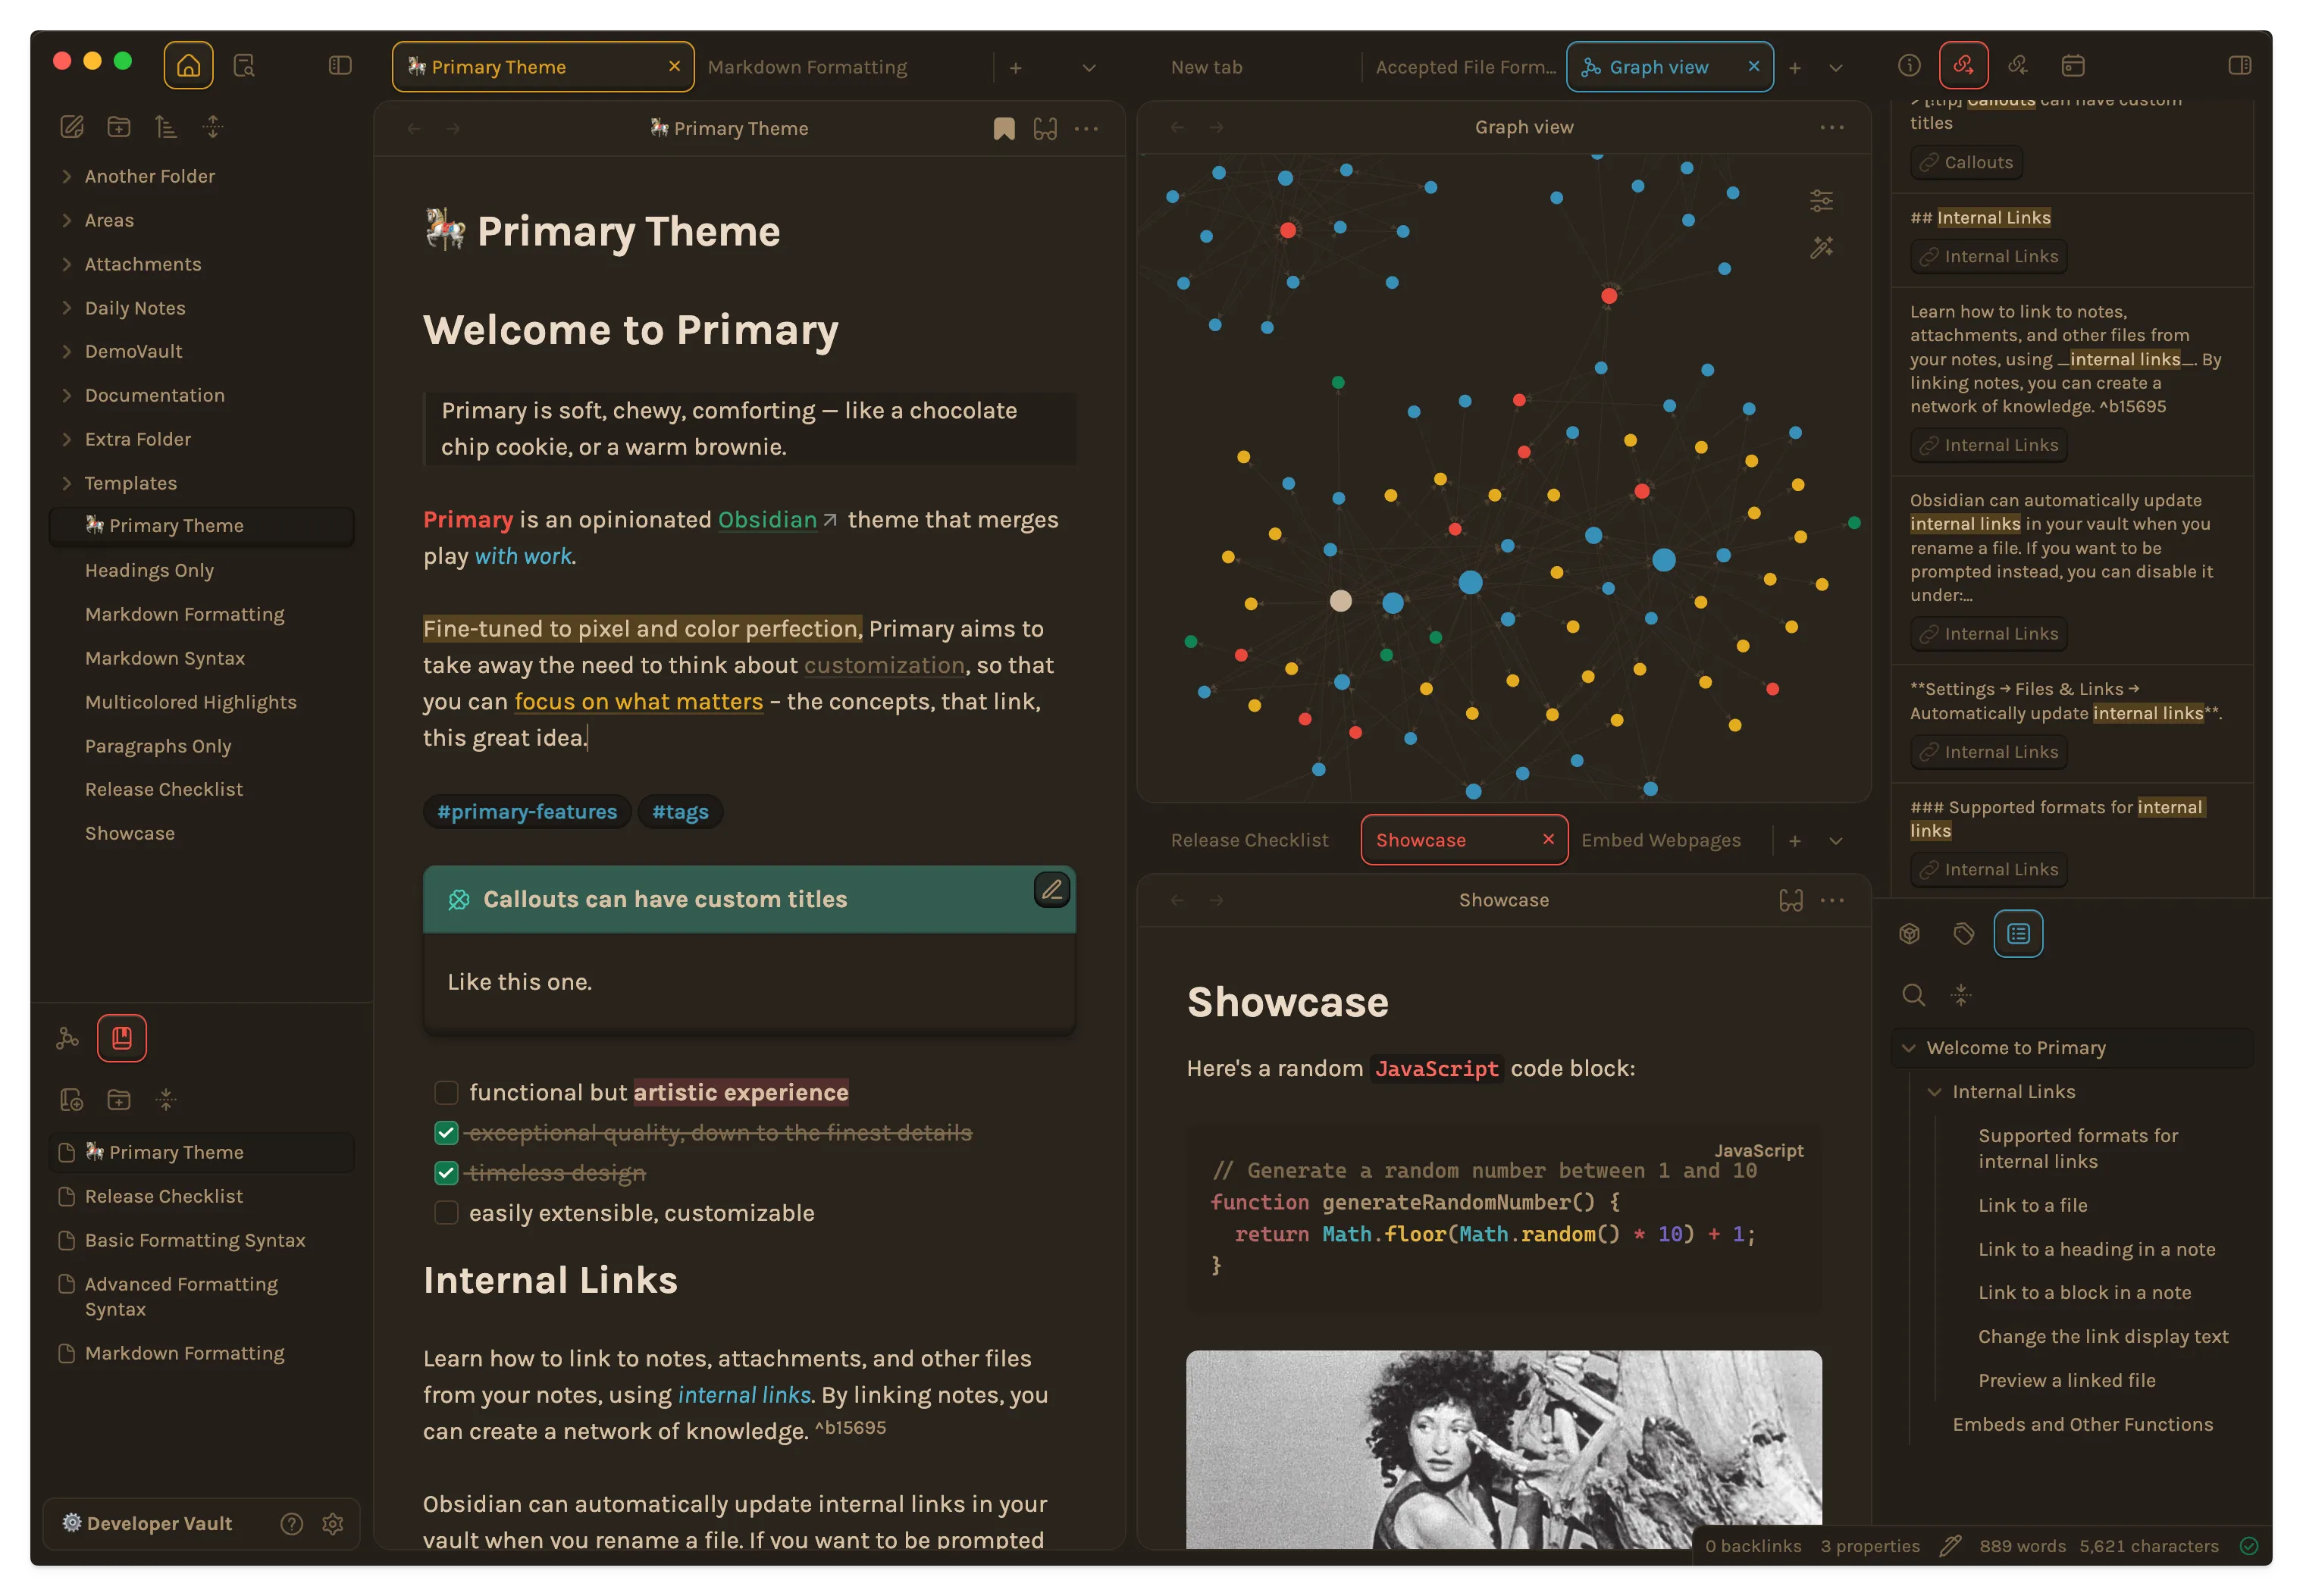
Task: Toggle 'easily extensible, customizable' checkbox
Action: click(x=446, y=1213)
